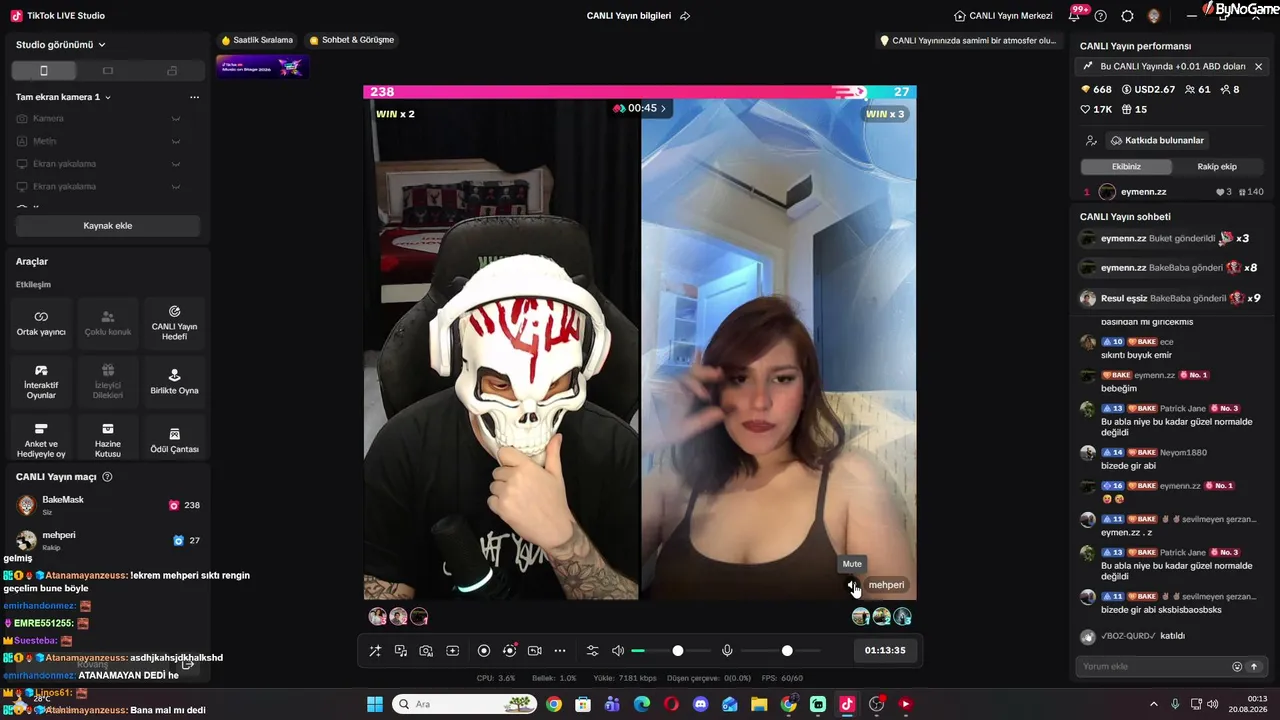Viewport: 1280px width, 720px height.
Task: Expand the match timer 00:45 chevron
Action: pos(663,108)
